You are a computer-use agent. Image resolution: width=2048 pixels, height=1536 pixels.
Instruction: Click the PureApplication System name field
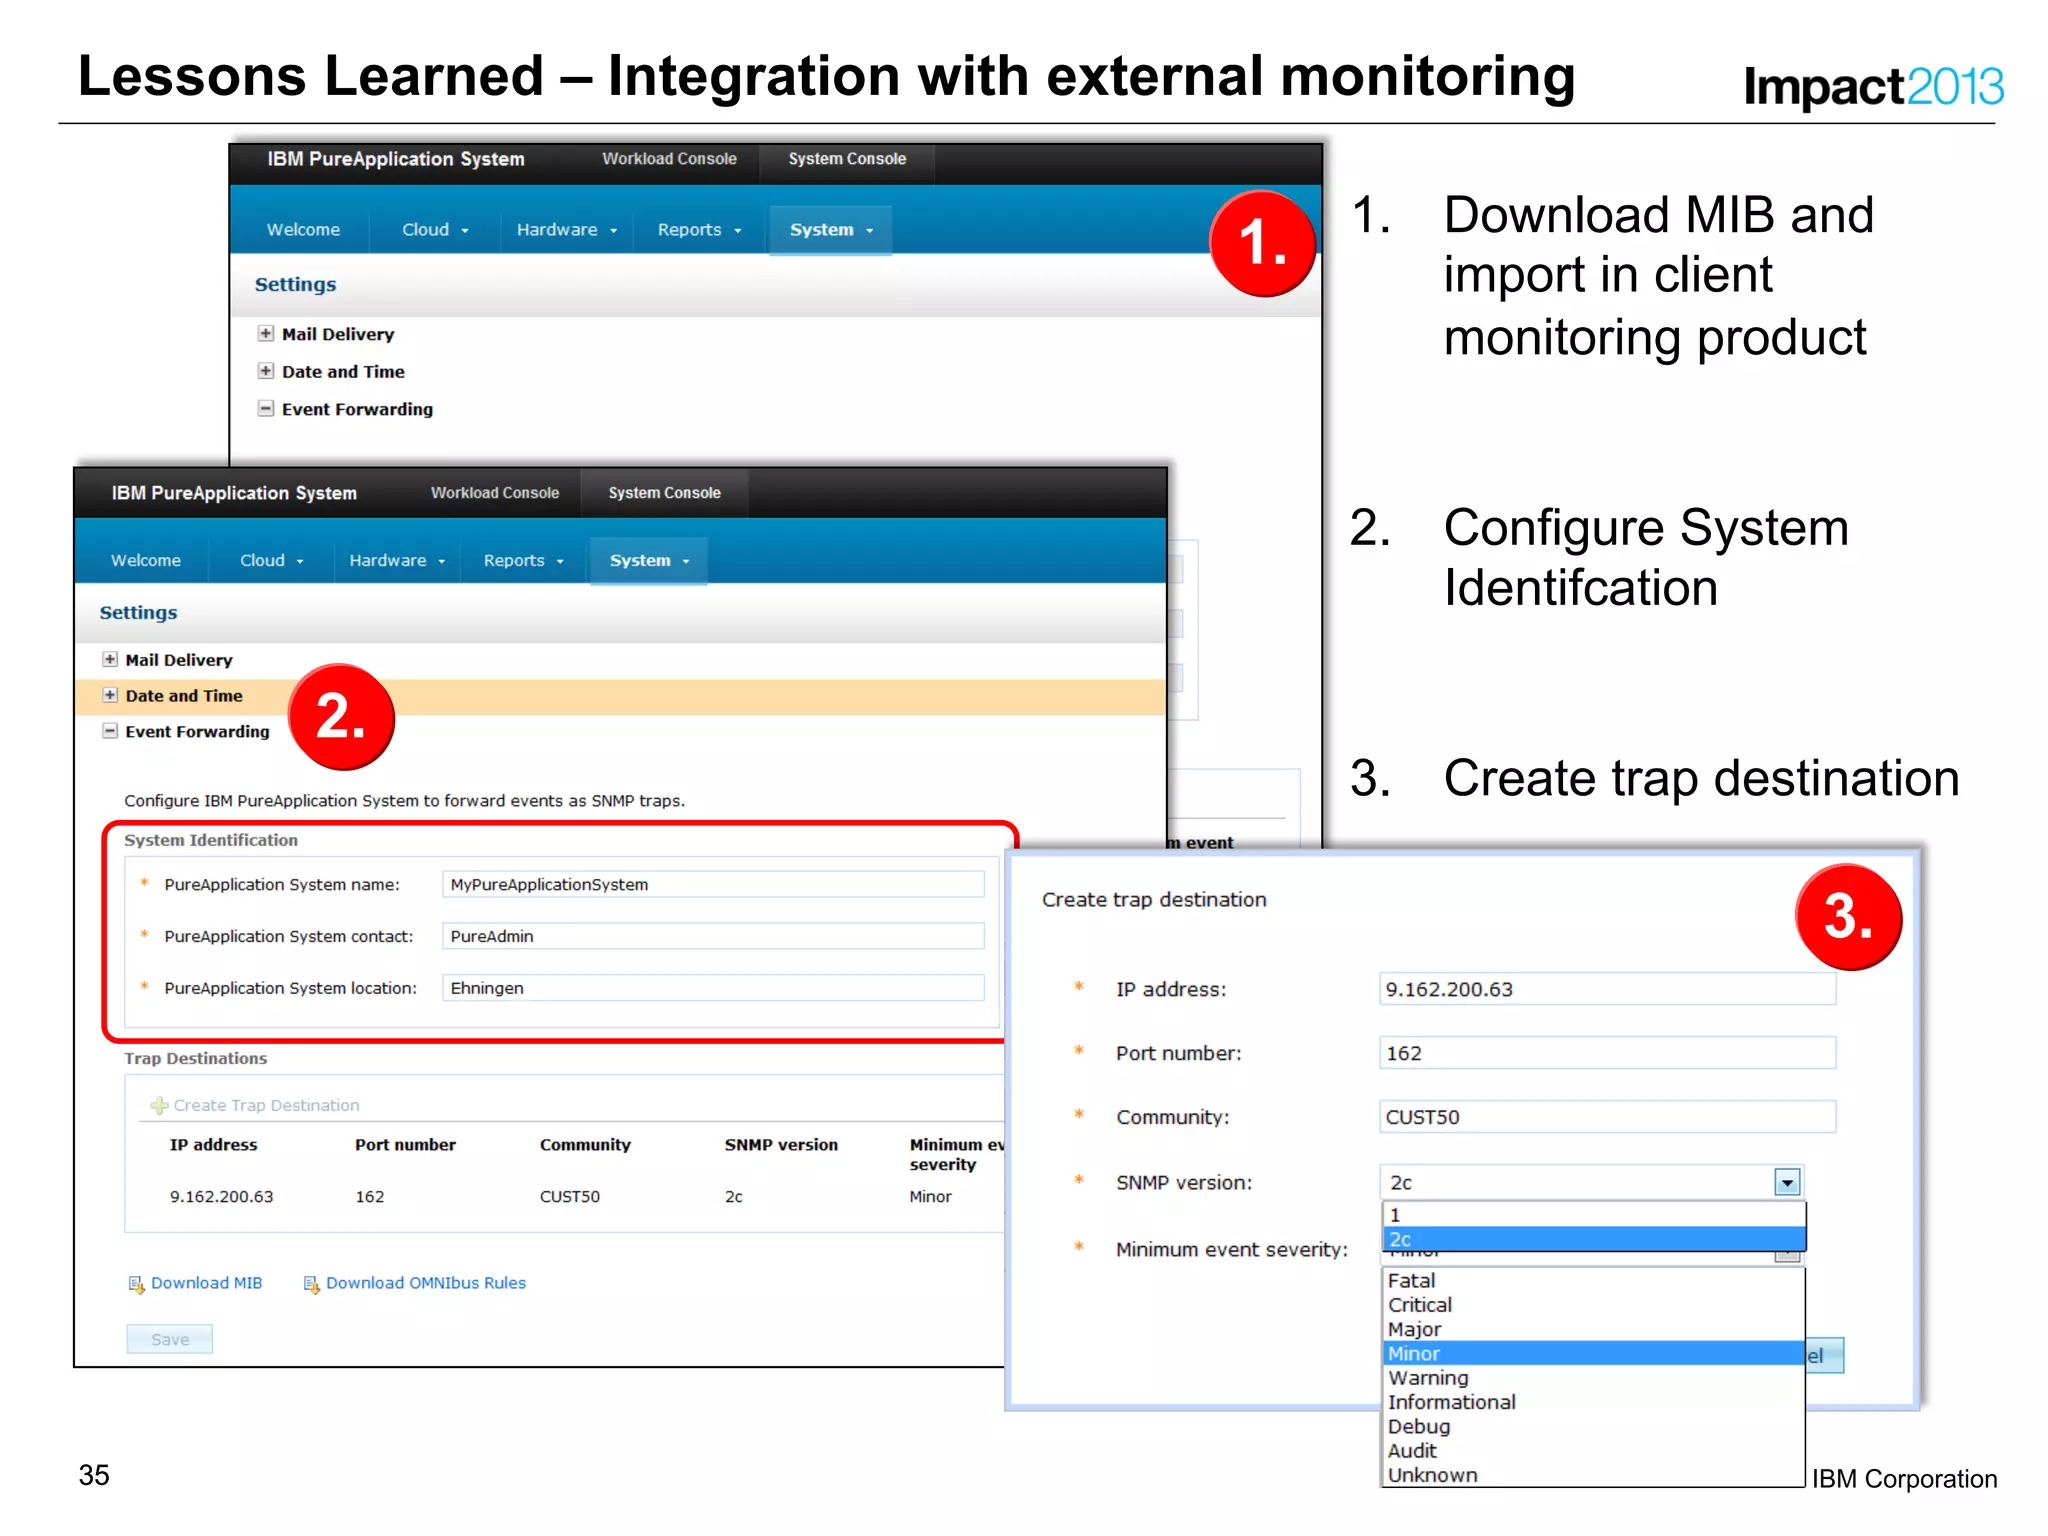click(x=713, y=884)
